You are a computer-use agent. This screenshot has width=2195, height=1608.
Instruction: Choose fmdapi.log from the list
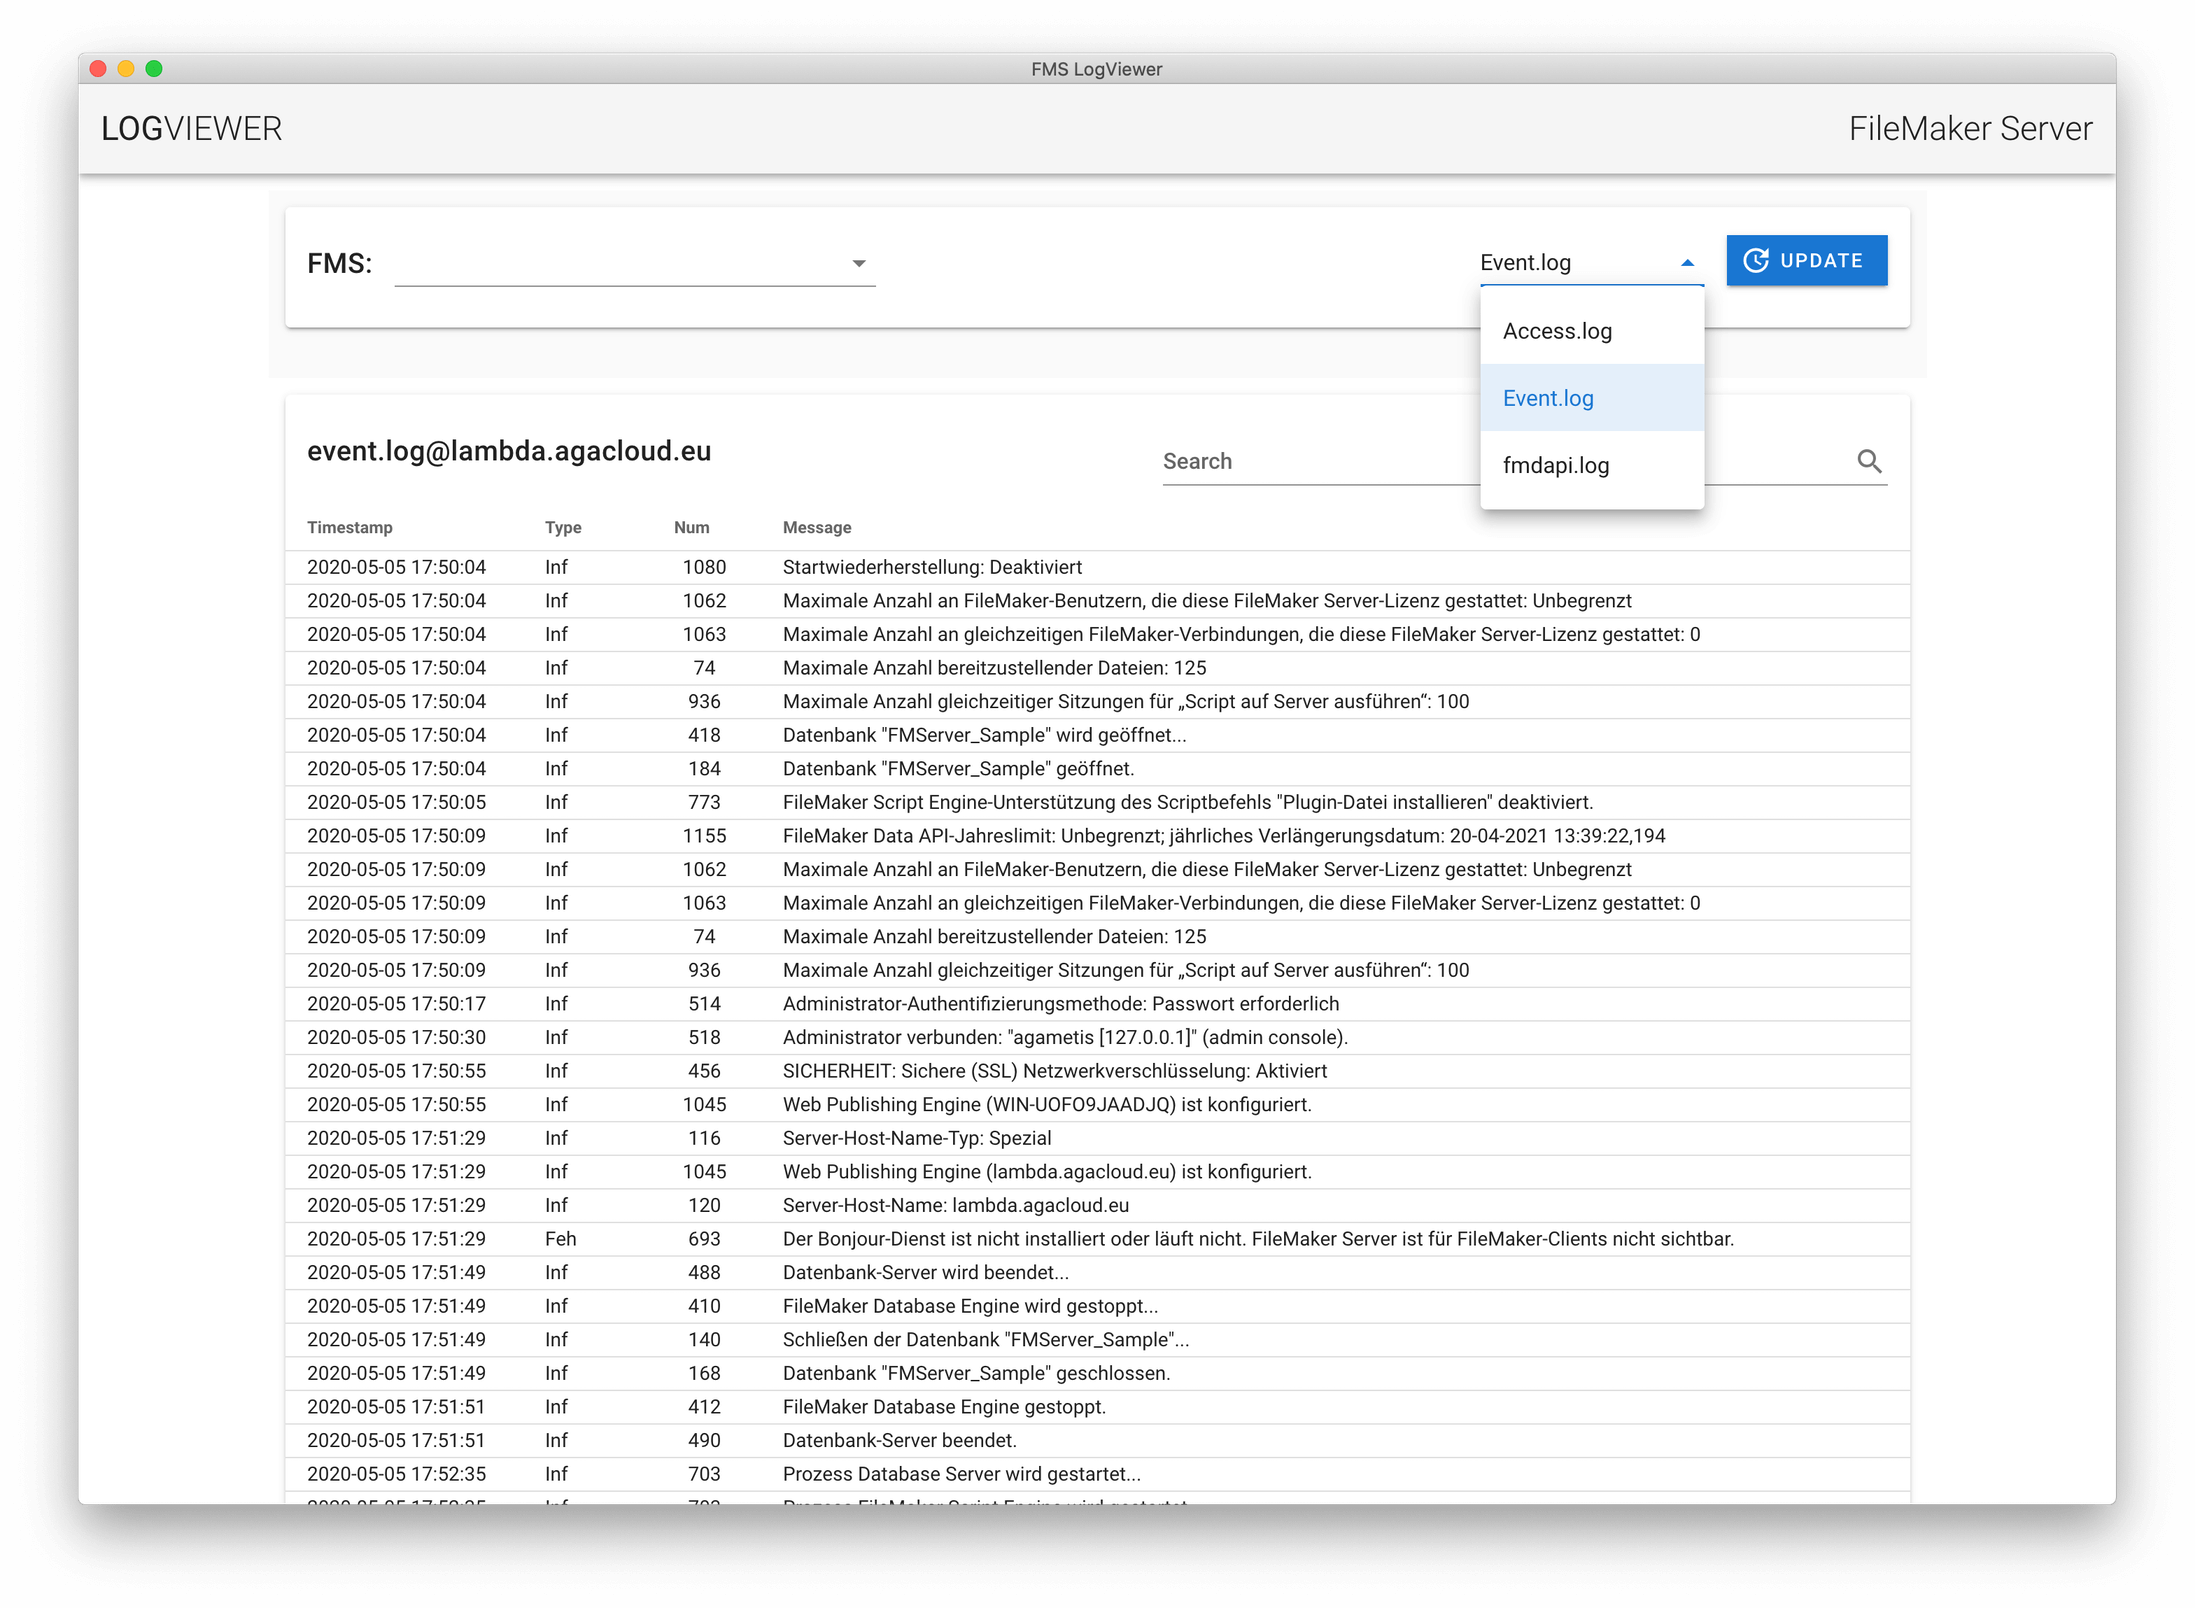tap(1591, 465)
